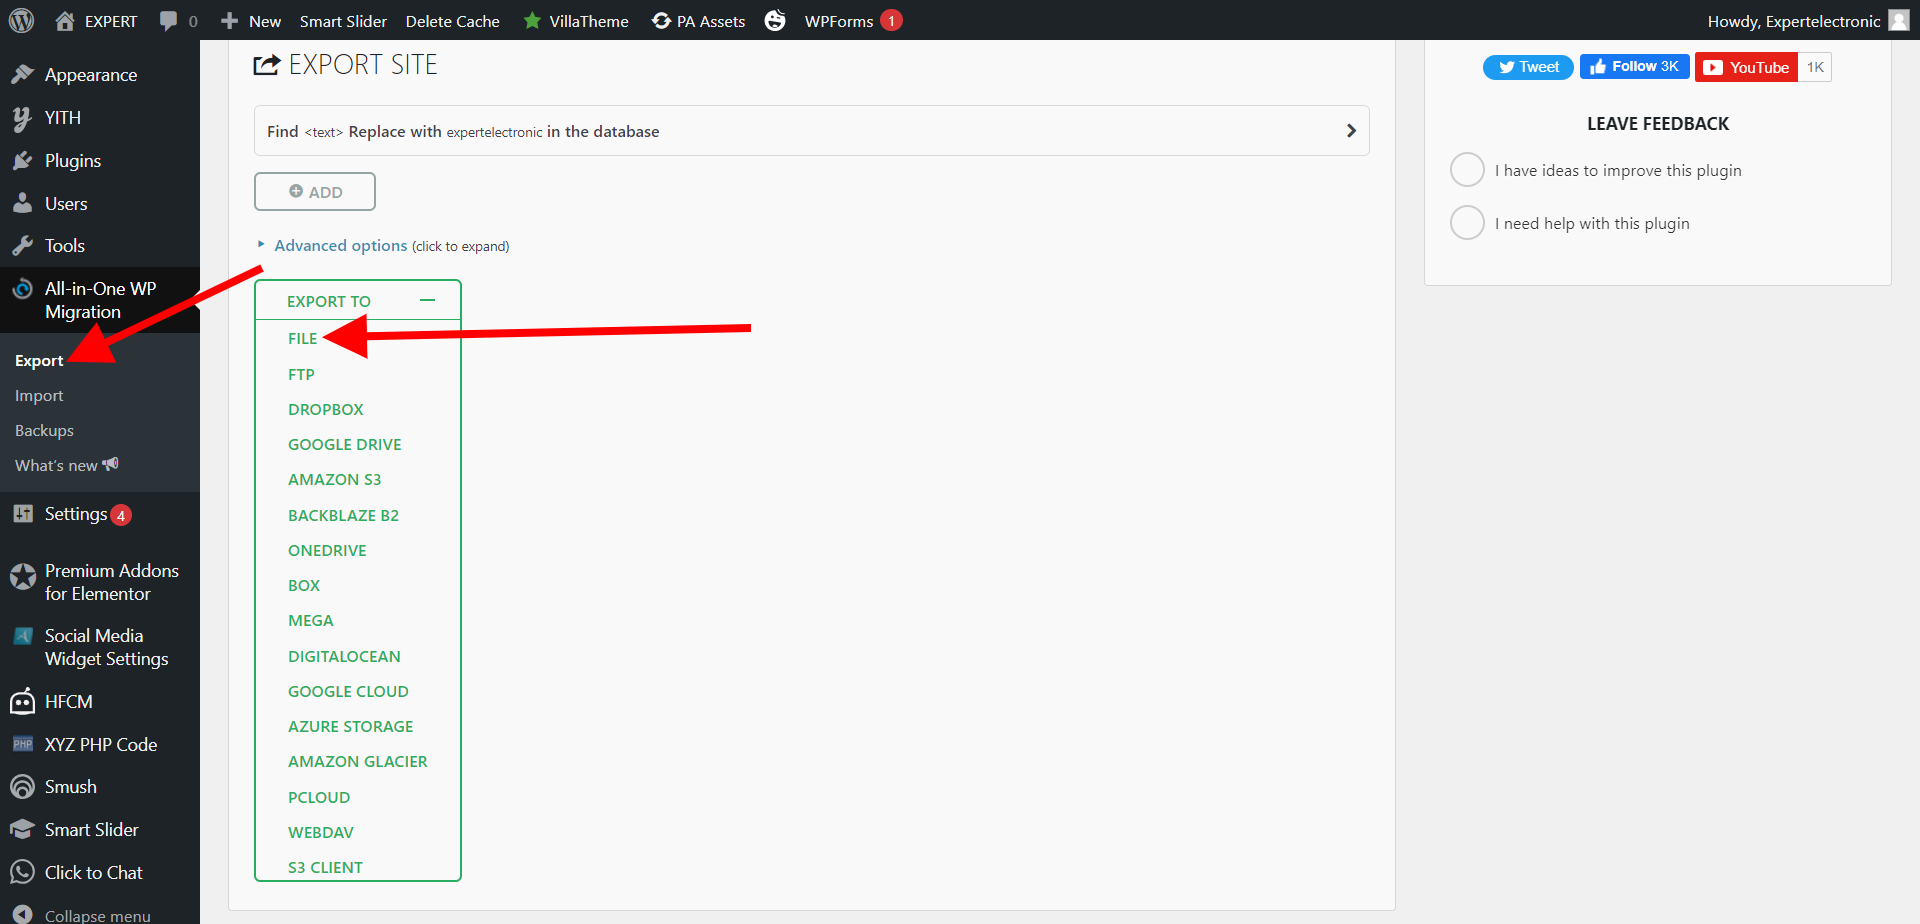
Task: Click the Tweet button
Action: click(1528, 67)
